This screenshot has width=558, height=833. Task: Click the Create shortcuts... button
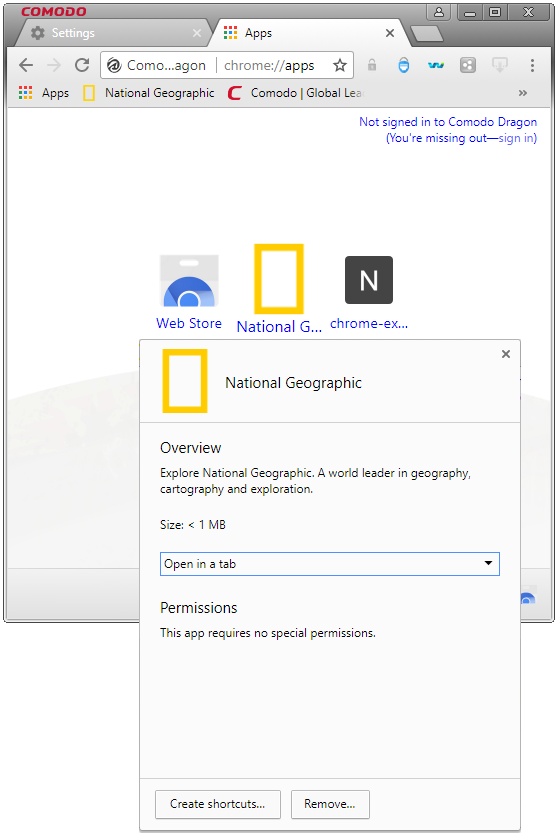coord(217,804)
